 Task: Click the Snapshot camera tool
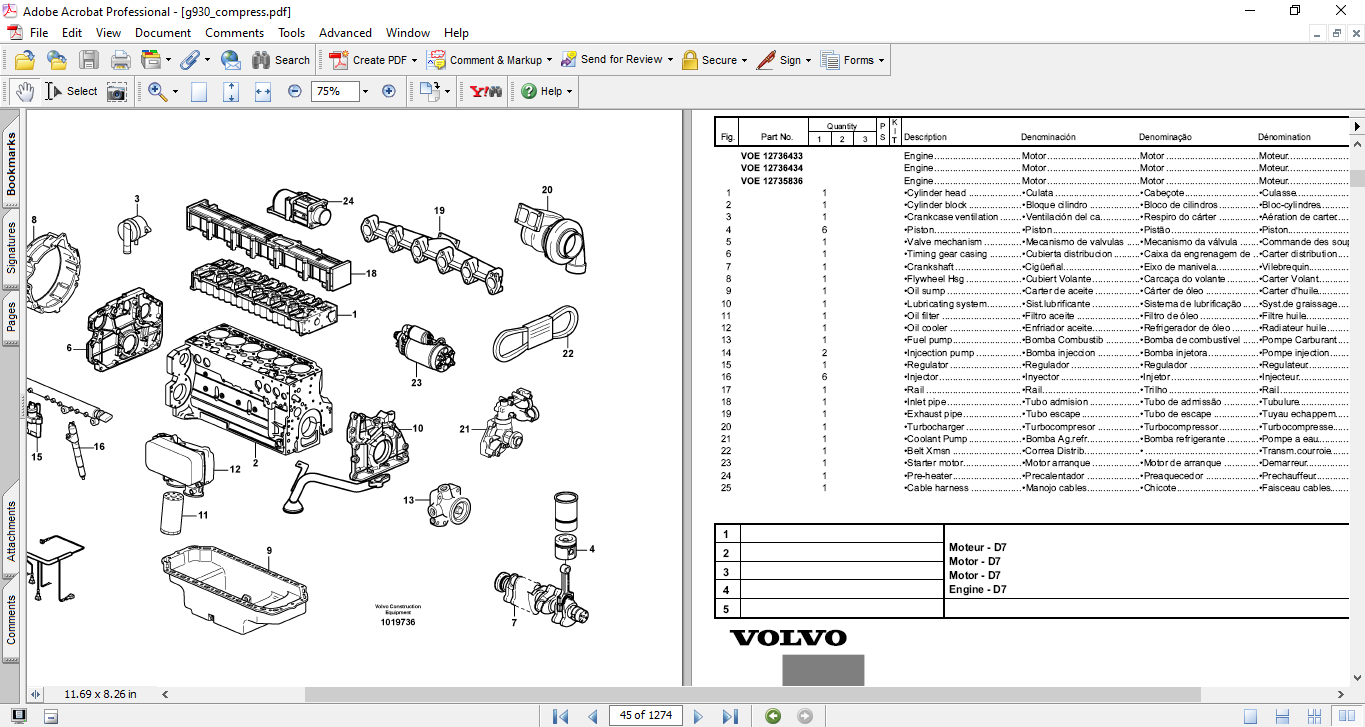(x=117, y=91)
